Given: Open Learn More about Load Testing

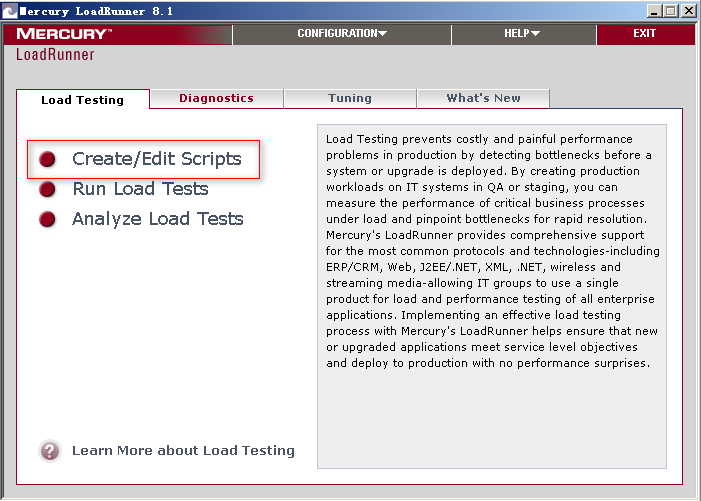Looking at the screenshot, I should 183,451.
